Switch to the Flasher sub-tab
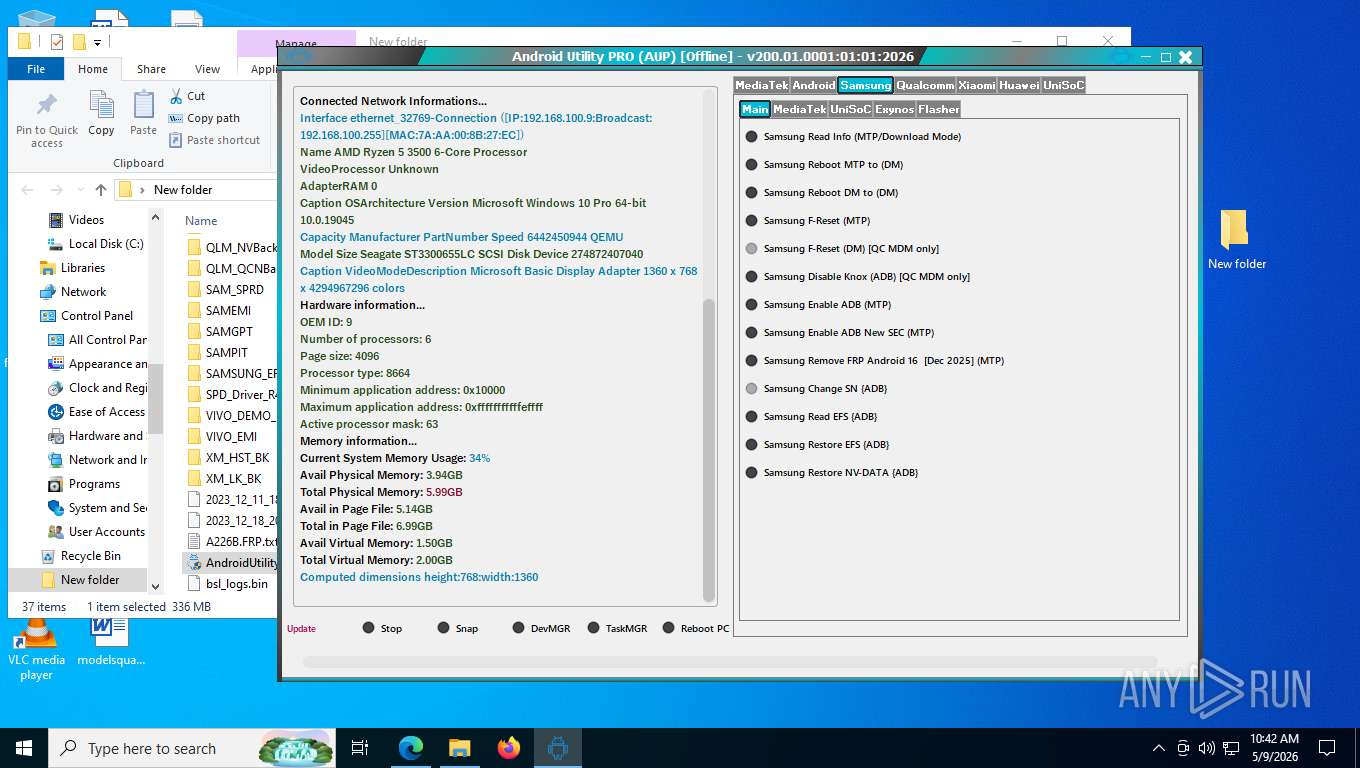 click(939, 109)
